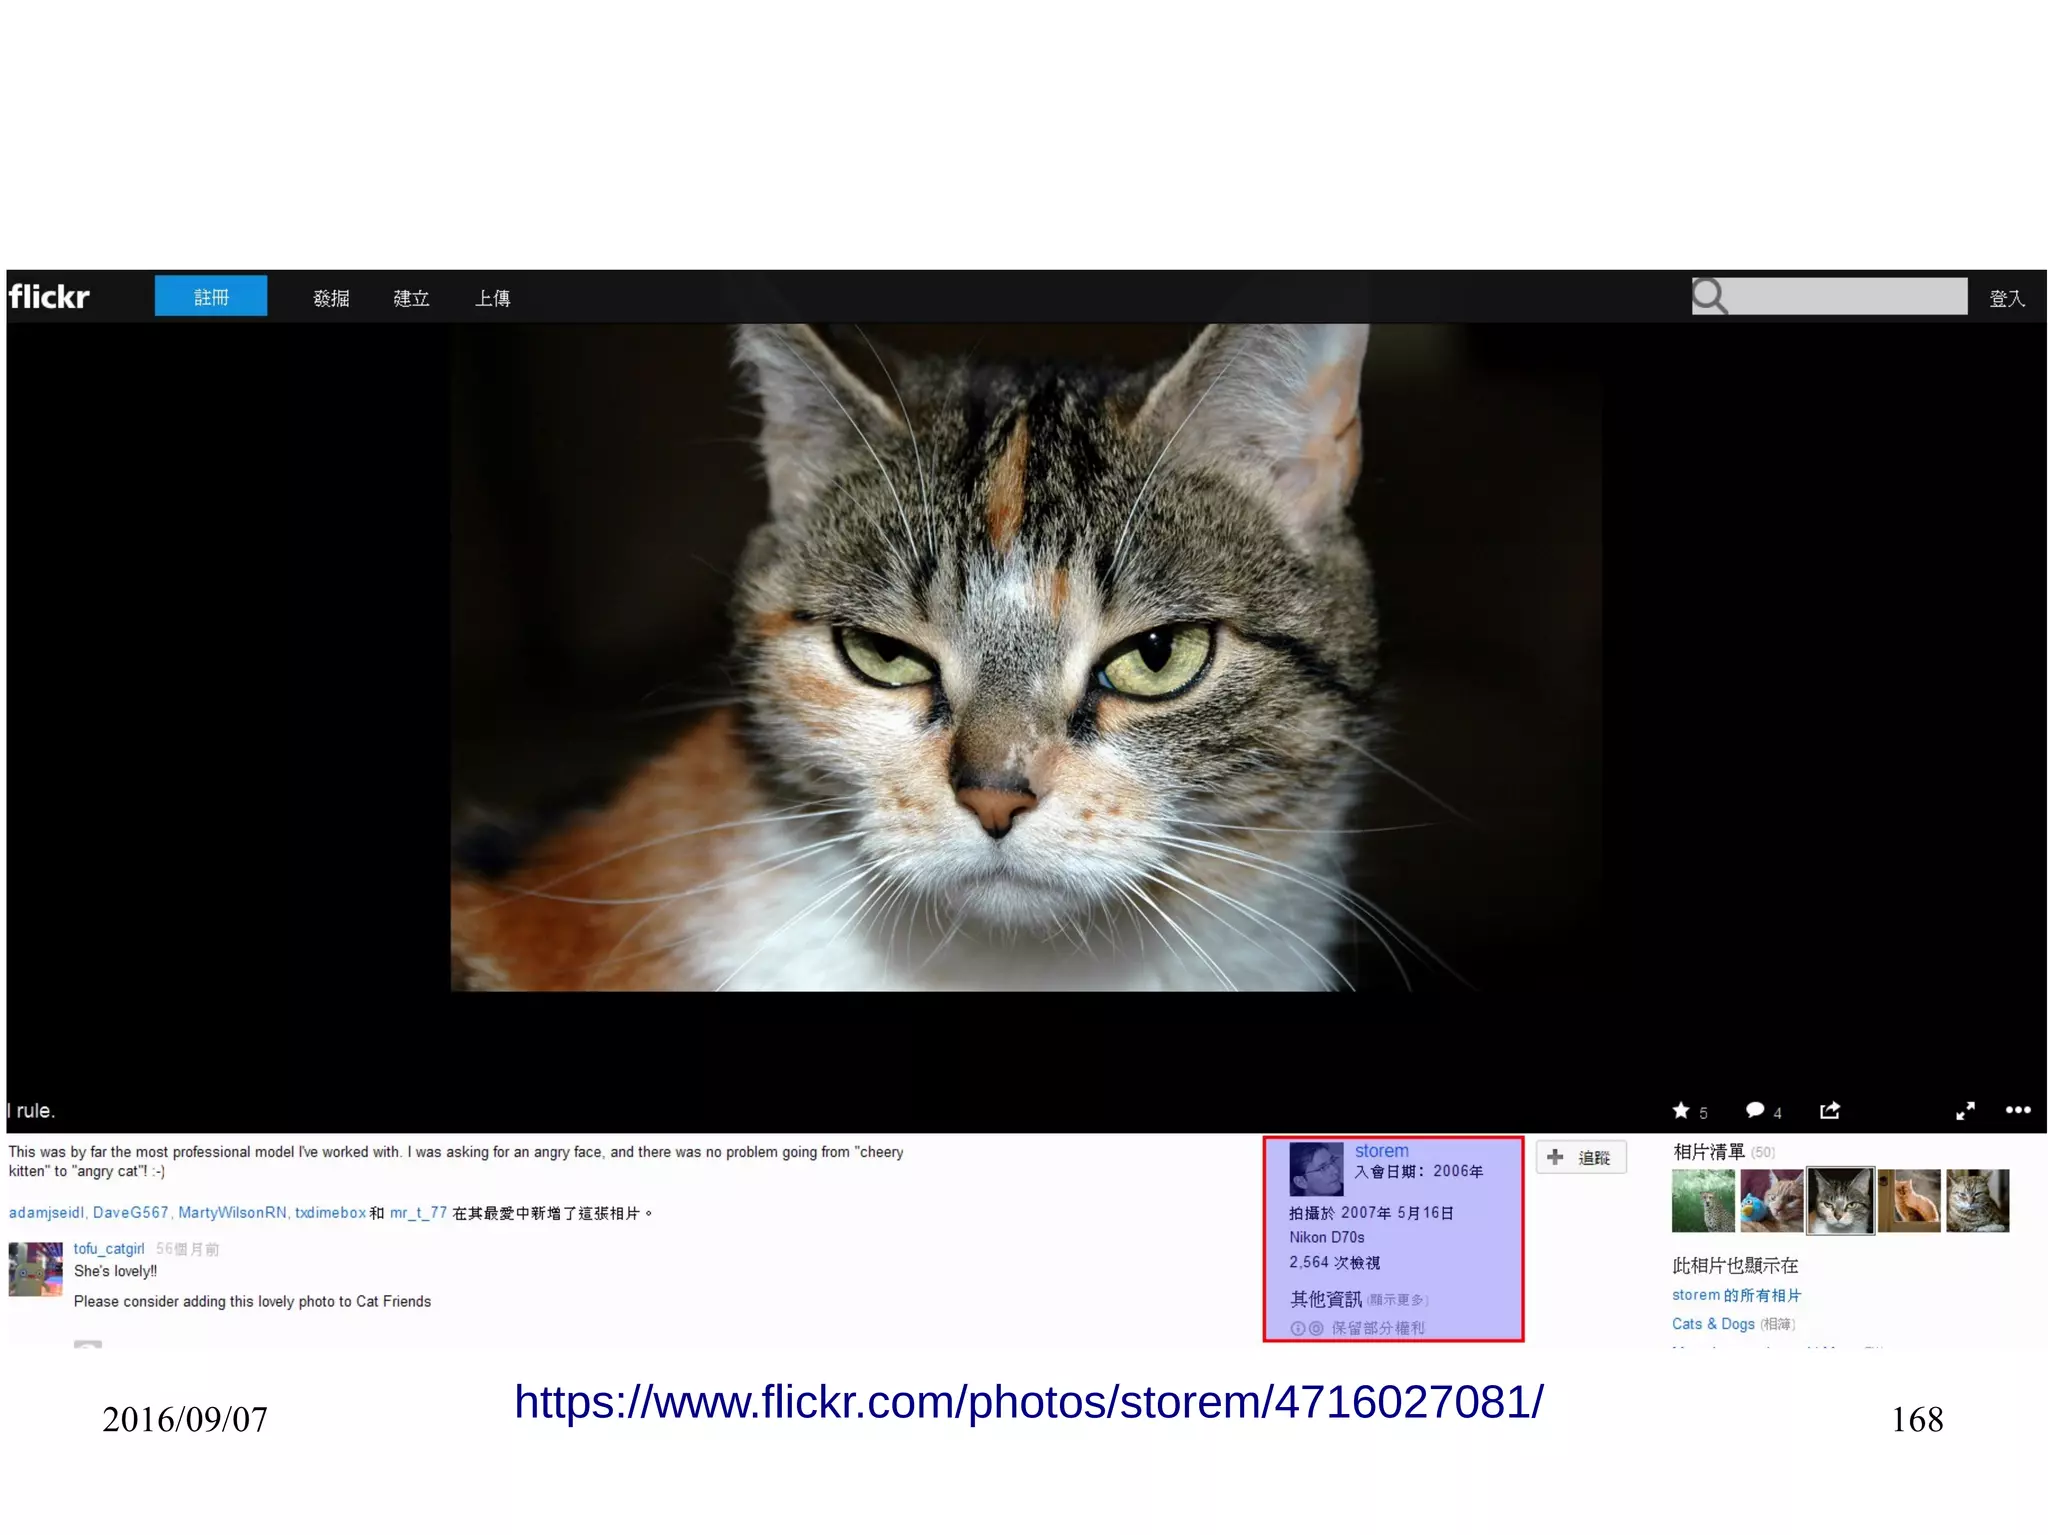Open the 建立 (Create) menu
2048x1535 pixels.
[411, 298]
